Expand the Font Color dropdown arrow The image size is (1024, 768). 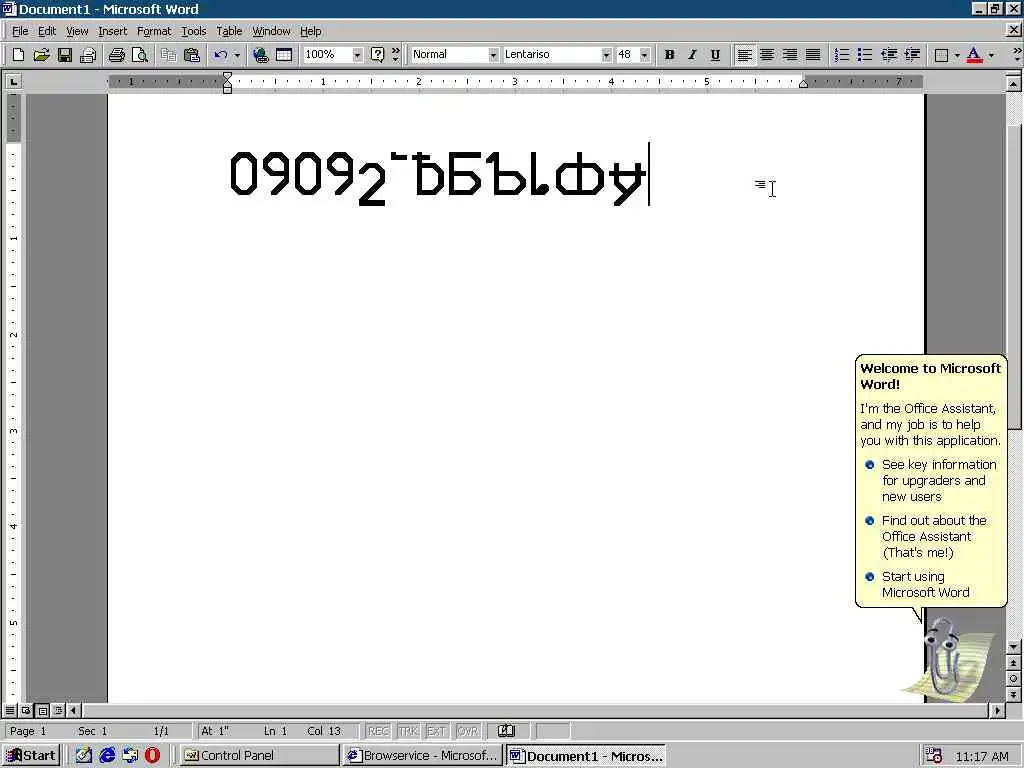[991, 55]
